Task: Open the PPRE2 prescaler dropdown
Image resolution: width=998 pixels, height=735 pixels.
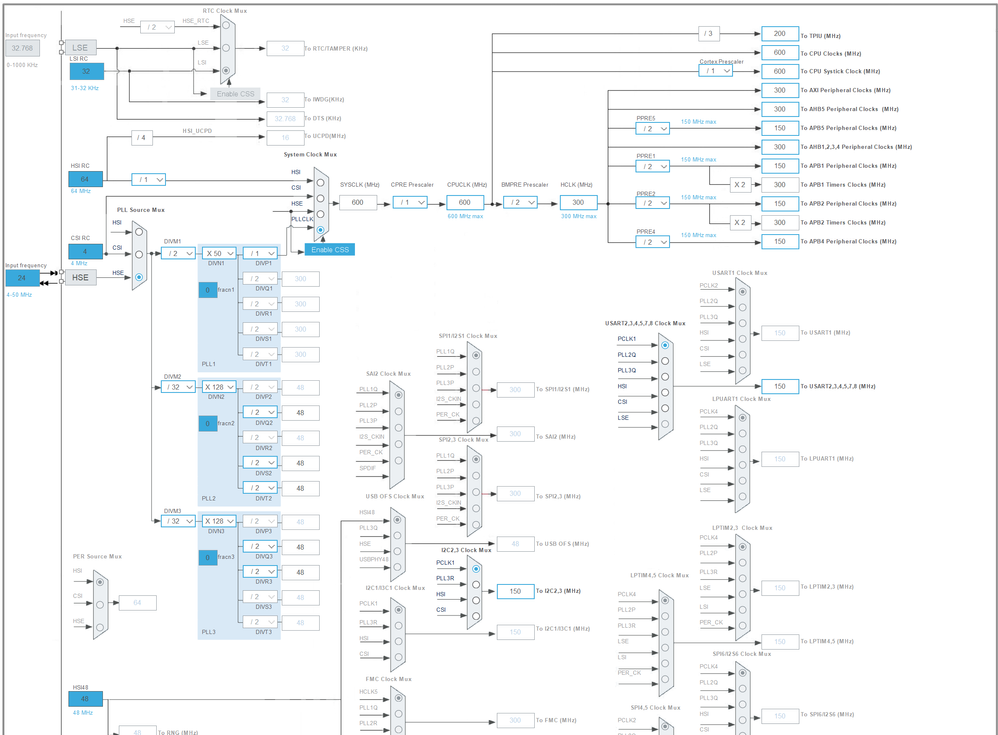Action: click(x=652, y=204)
